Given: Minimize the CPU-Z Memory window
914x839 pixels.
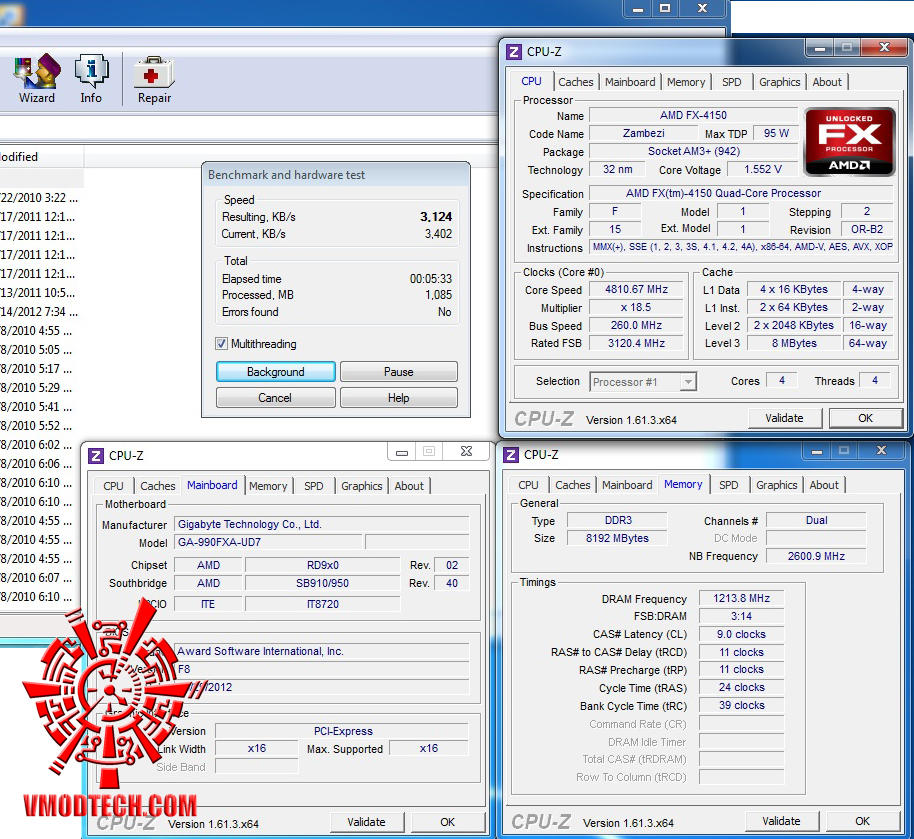Looking at the screenshot, I should click(x=816, y=451).
